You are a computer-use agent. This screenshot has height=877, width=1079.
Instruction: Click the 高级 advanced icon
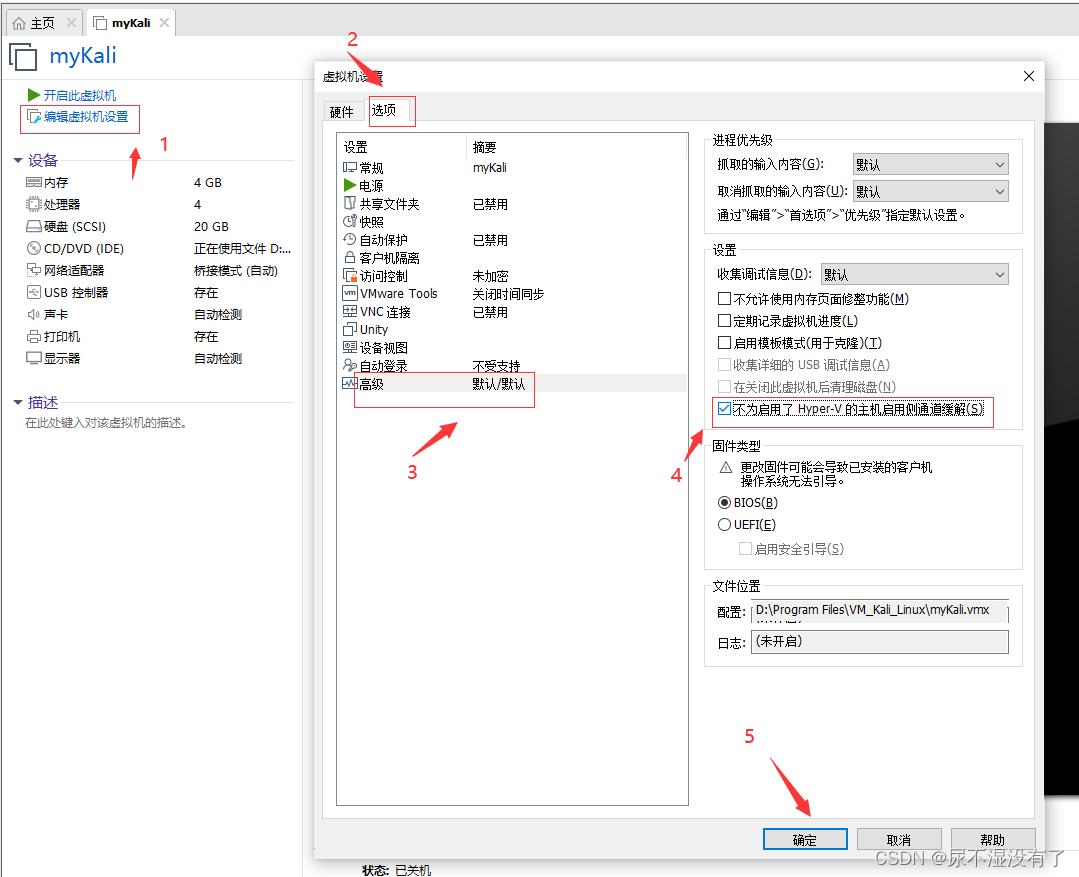pos(350,383)
